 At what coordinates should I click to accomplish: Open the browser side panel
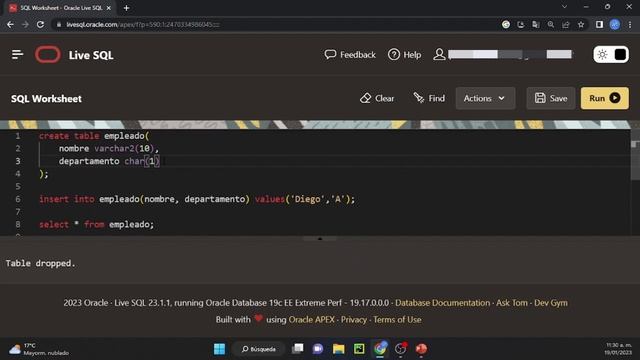[x=599, y=24]
